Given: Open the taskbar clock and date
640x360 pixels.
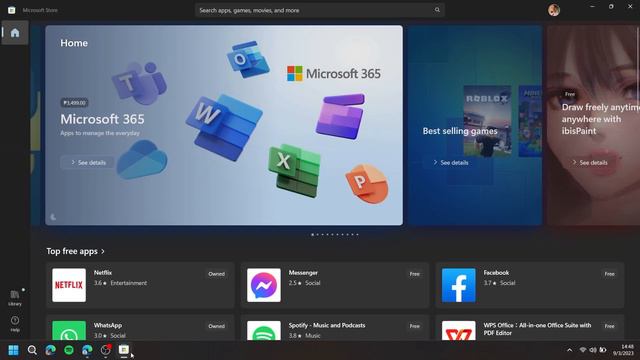Looking at the screenshot, I should (623, 350).
